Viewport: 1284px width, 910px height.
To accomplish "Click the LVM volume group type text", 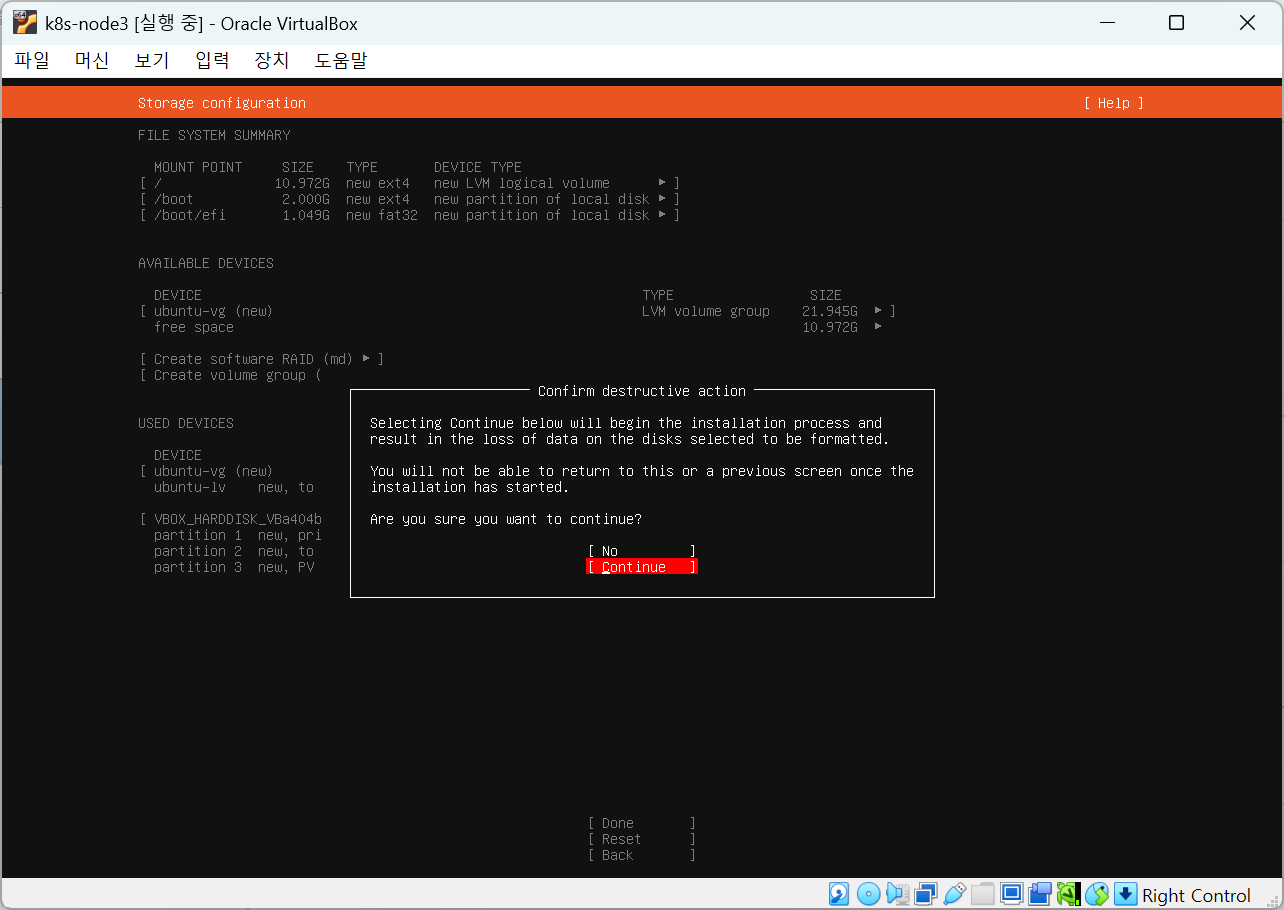I will (x=706, y=311).
